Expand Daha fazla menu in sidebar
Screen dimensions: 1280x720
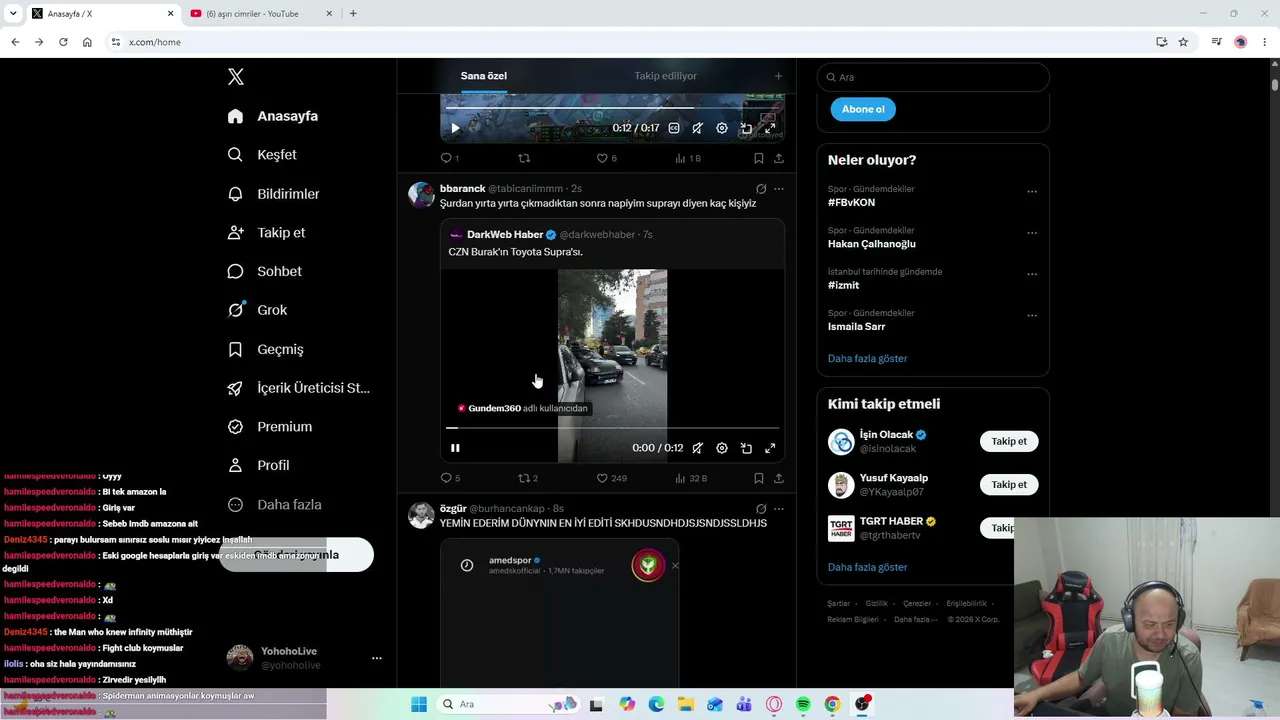tap(275, 505)
